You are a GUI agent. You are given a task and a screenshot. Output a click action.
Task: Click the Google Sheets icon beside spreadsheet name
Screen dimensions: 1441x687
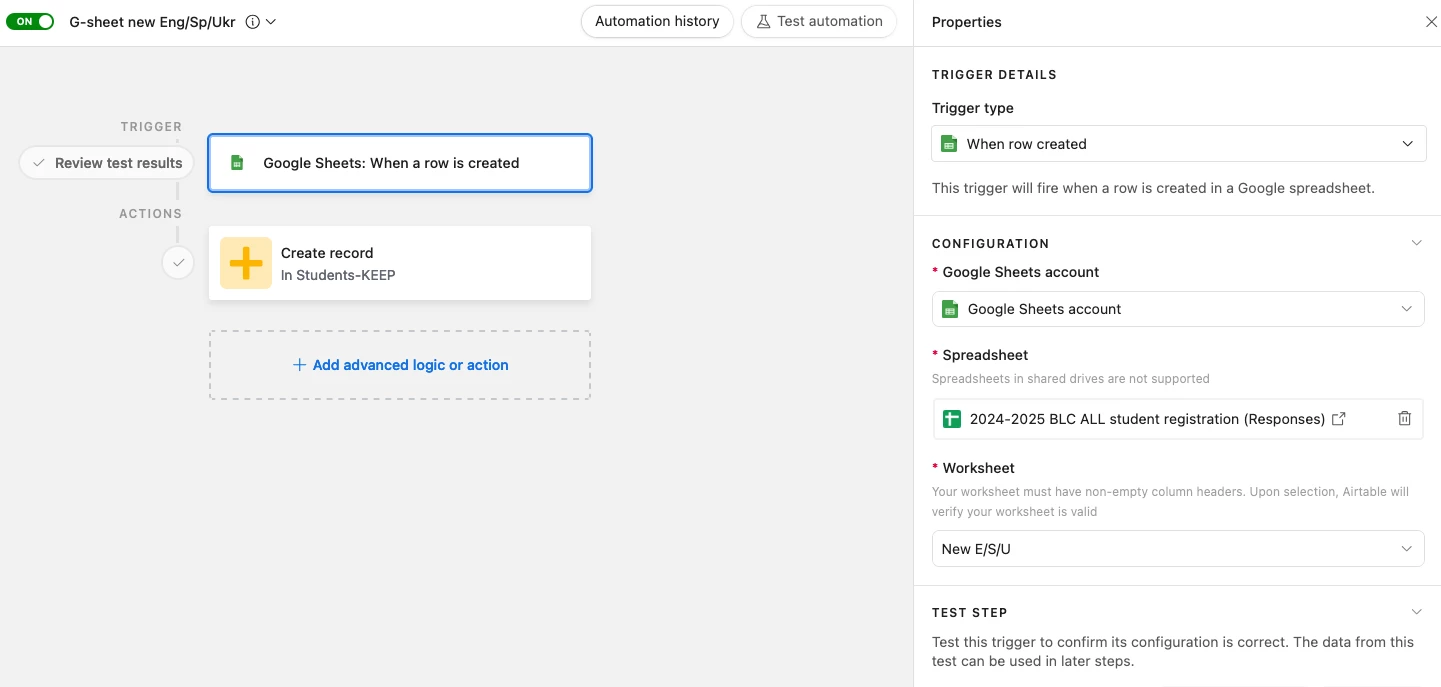pos(953,419)
